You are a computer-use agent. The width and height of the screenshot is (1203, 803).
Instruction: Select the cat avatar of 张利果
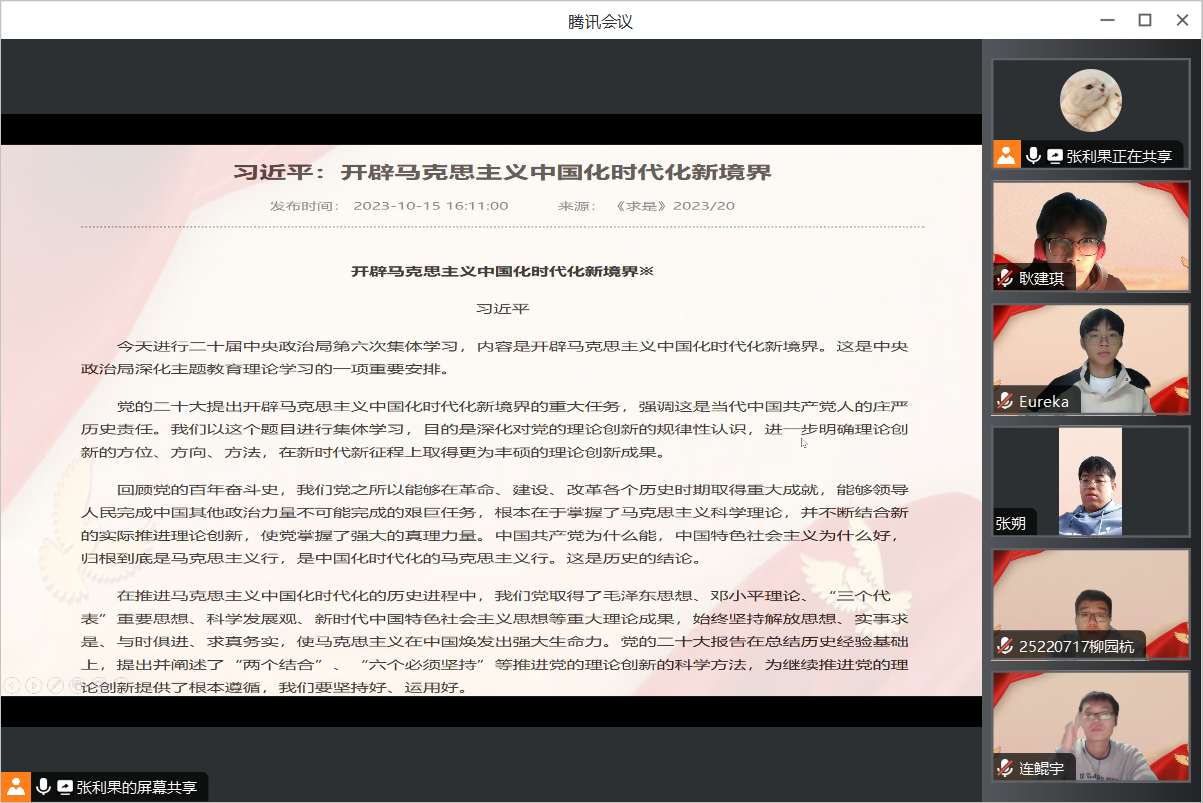pos(1090,100)
